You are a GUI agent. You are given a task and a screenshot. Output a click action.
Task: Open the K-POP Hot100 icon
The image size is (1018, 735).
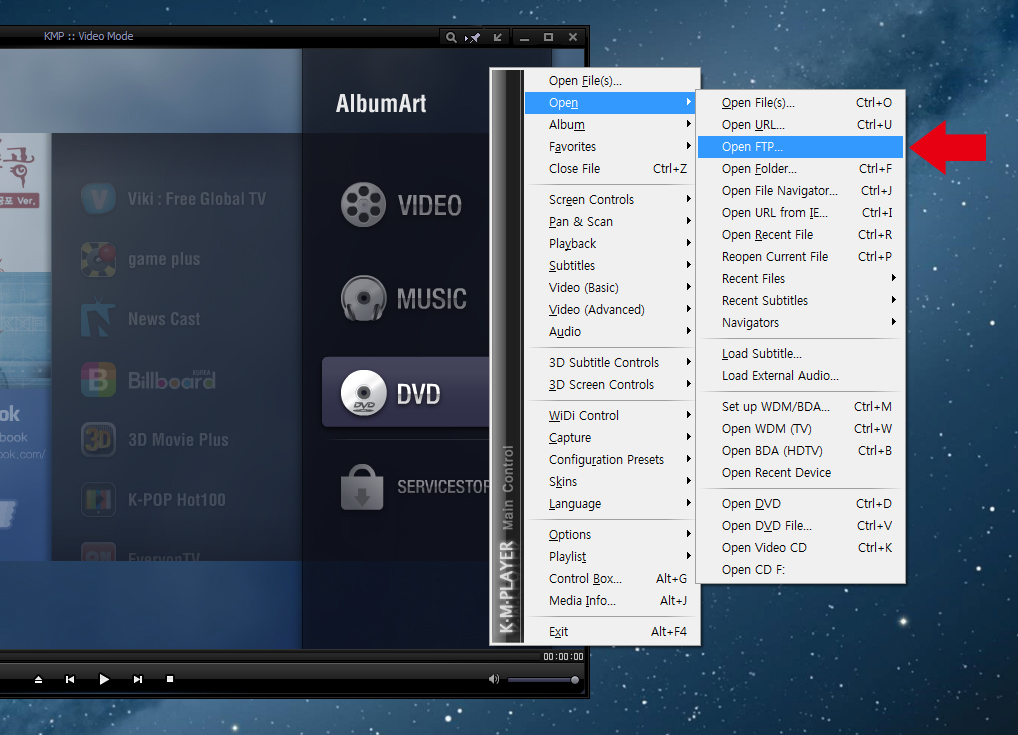click(x=99, y=500)
